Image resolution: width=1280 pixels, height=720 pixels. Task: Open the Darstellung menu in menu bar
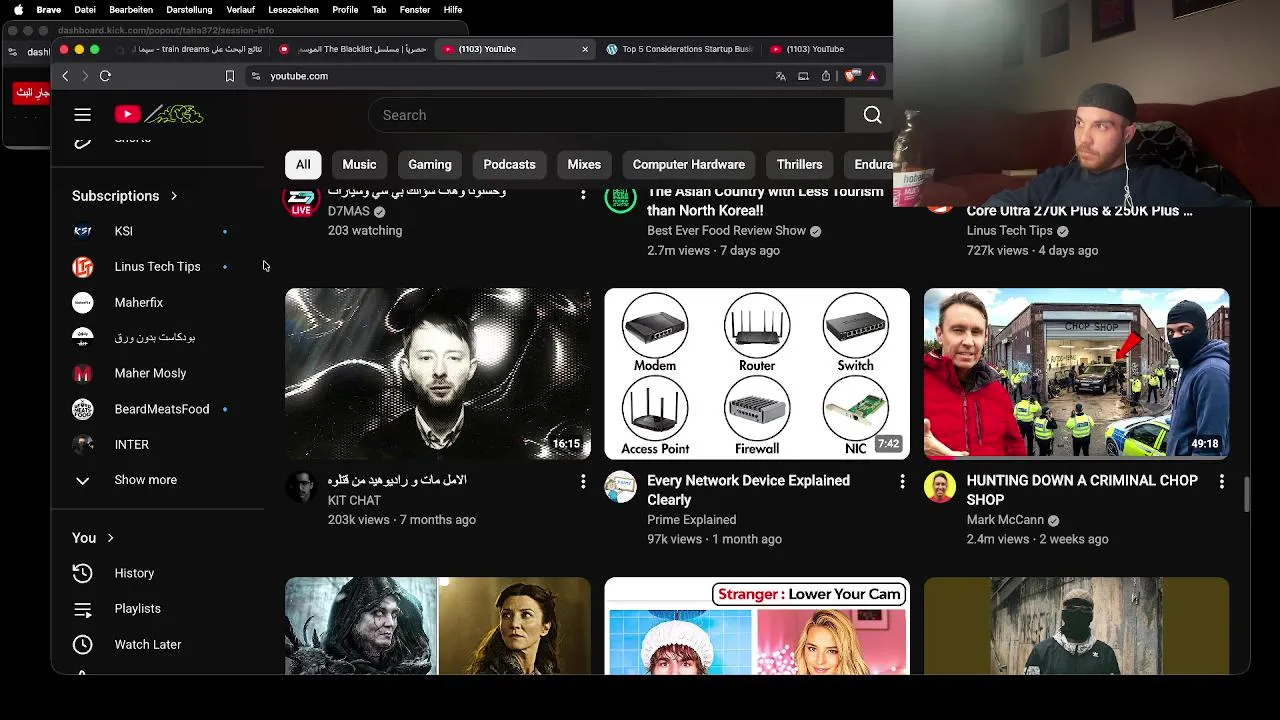coord(189,10)
